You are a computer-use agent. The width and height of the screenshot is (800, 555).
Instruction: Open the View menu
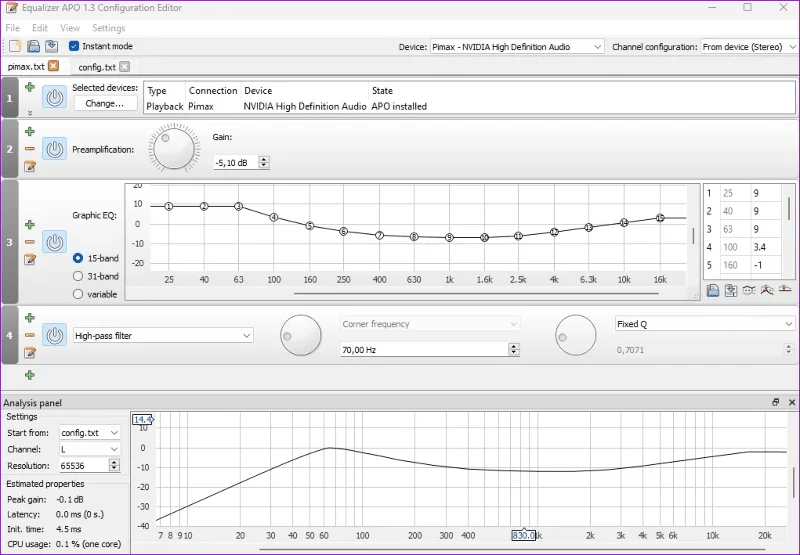click(70, 28)
